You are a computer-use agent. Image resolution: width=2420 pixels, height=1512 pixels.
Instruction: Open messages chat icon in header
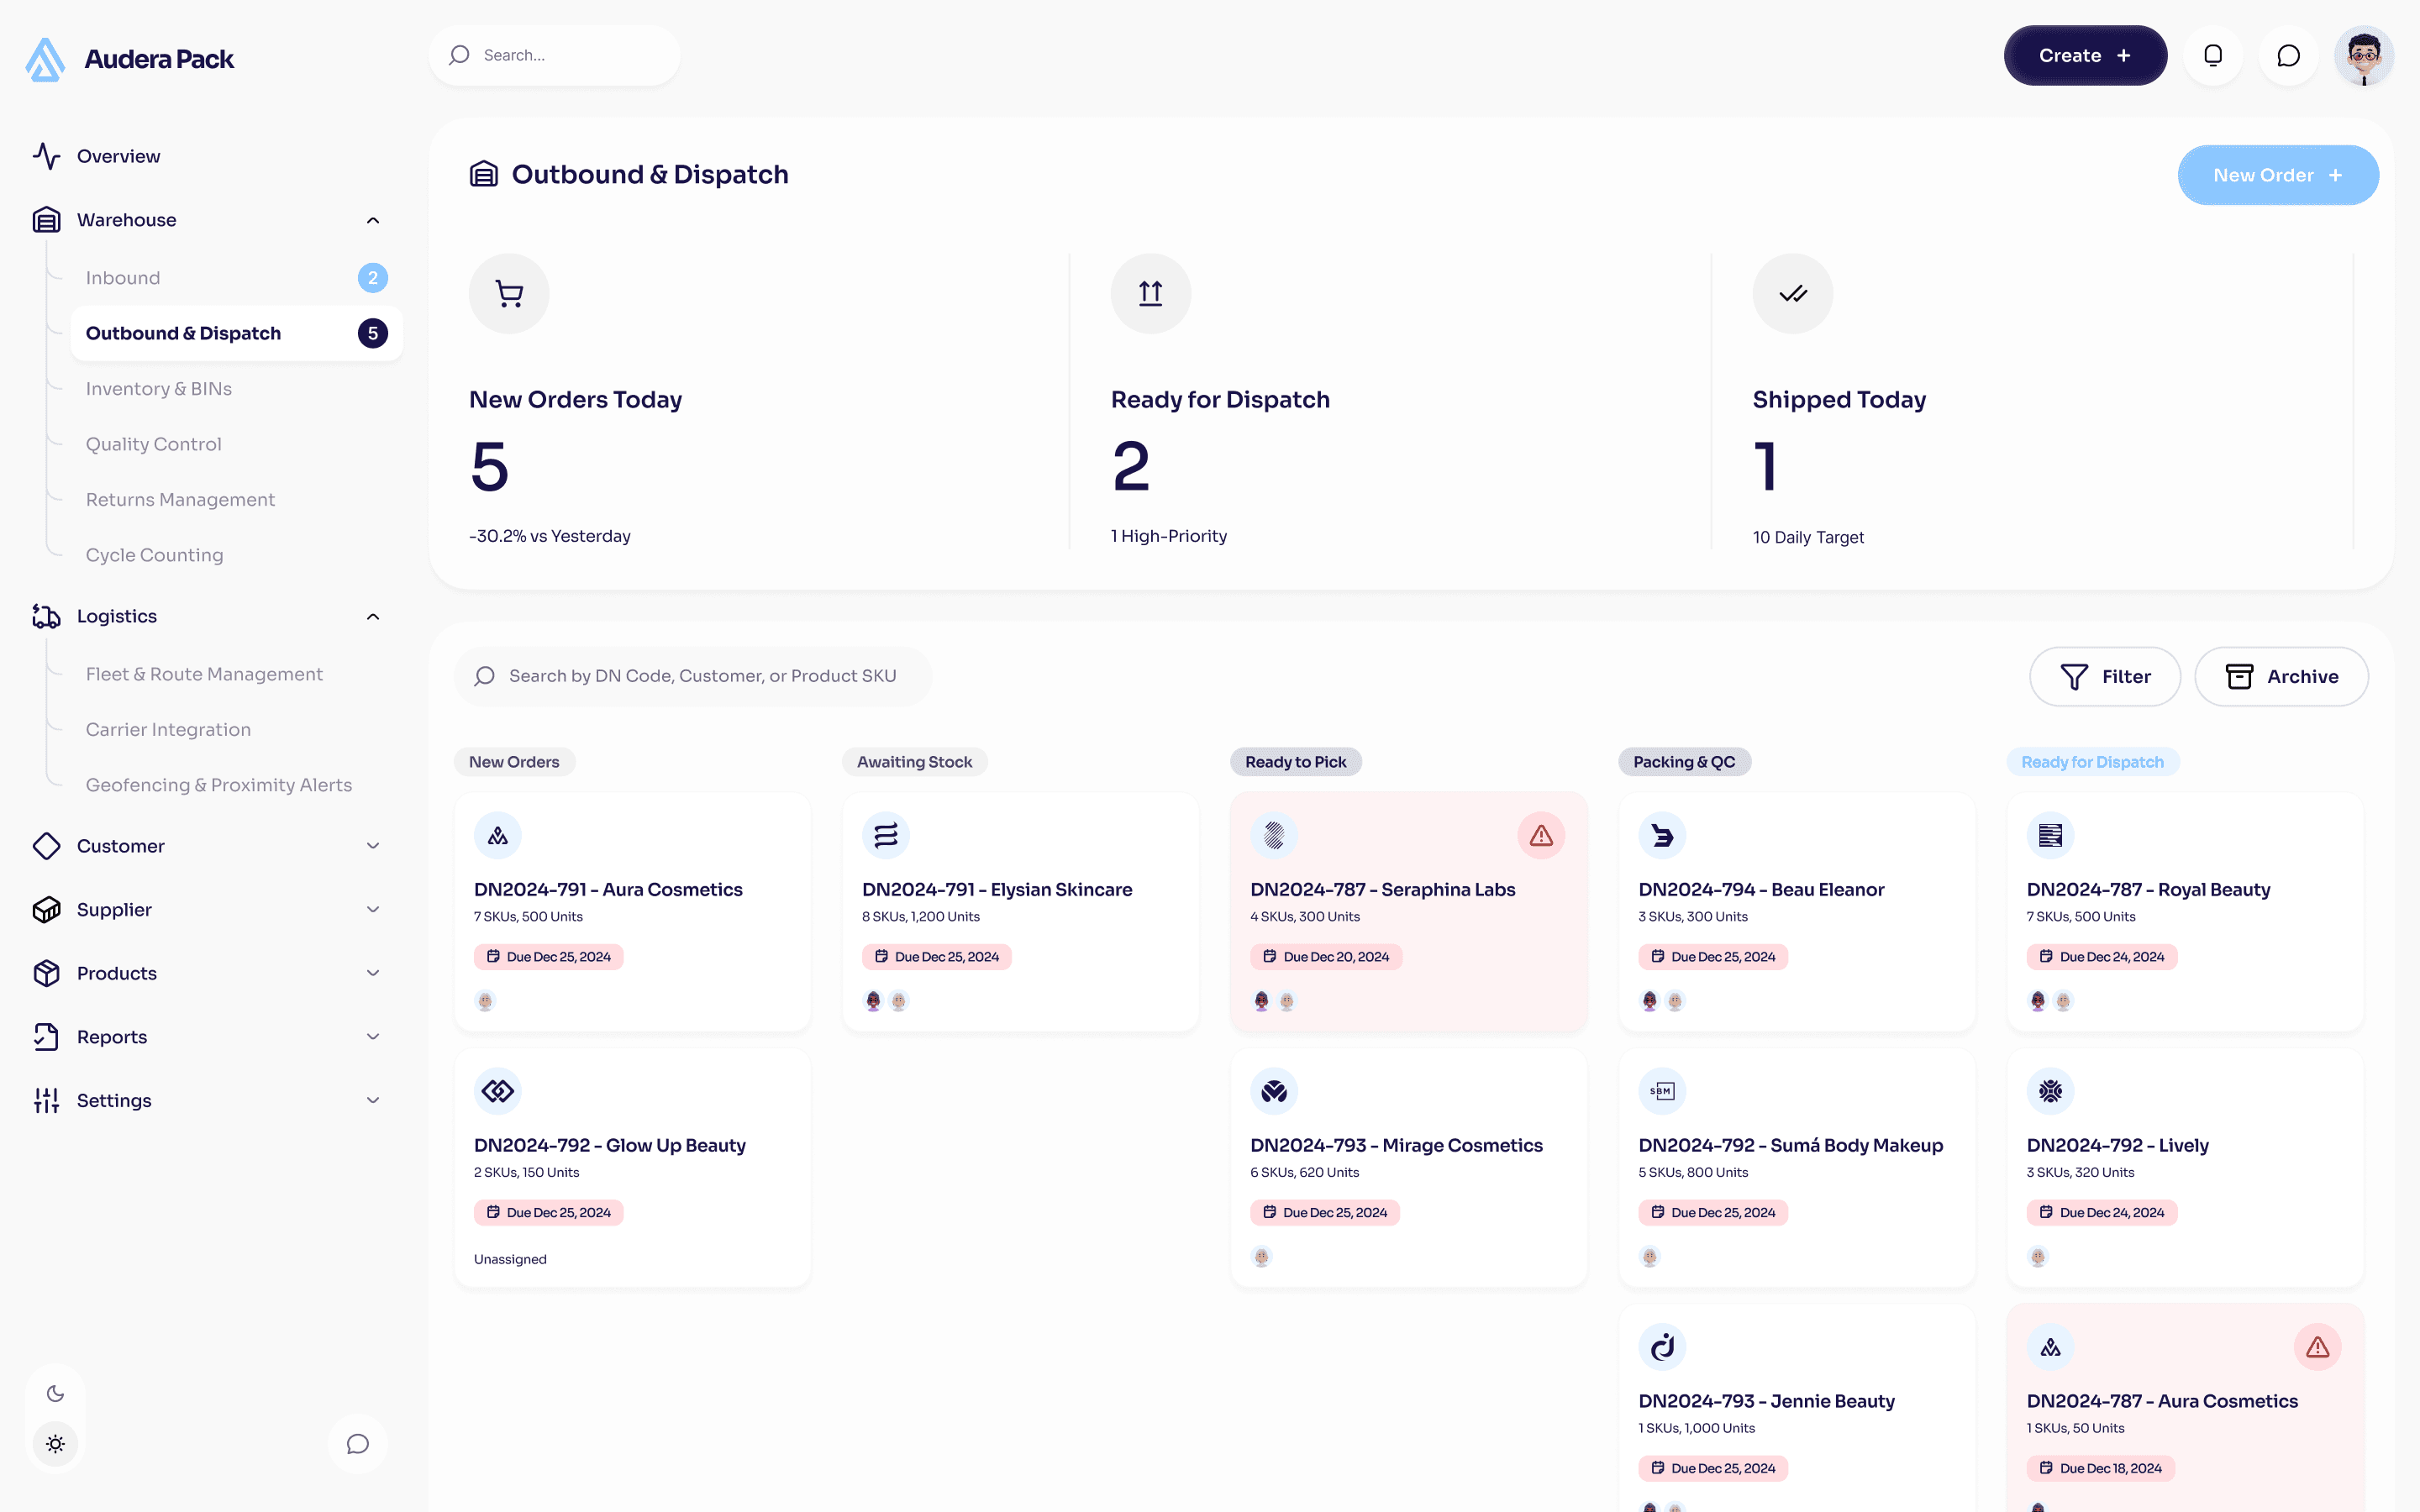2288,55
